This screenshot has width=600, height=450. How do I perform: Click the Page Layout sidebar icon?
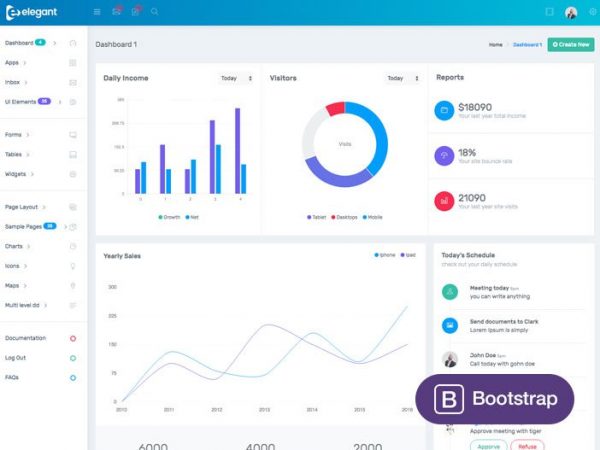pos(73,207)
